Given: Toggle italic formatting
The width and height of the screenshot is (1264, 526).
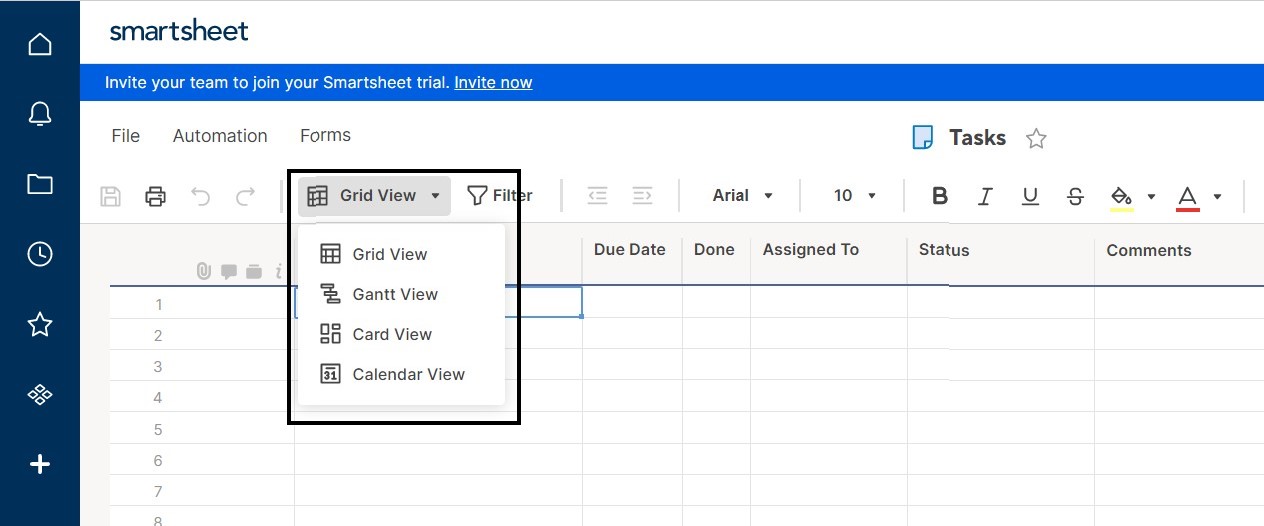Looking at the screenshot, I should pyautogui.click(x=985, y=196).
